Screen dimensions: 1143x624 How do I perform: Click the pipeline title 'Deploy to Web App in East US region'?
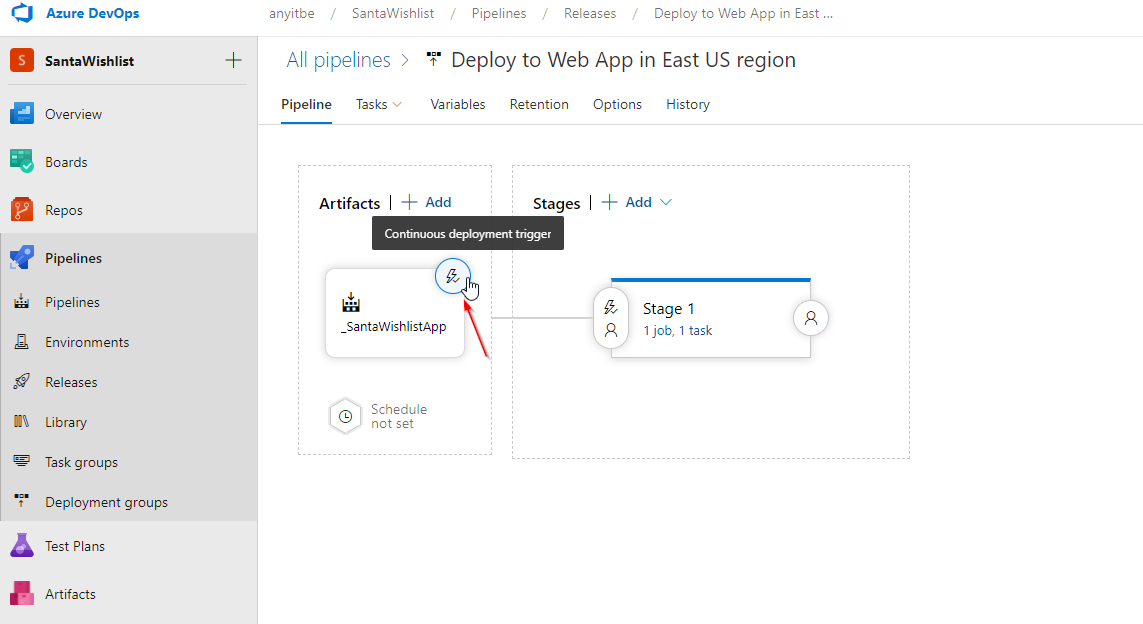click(x=623, y=60)
